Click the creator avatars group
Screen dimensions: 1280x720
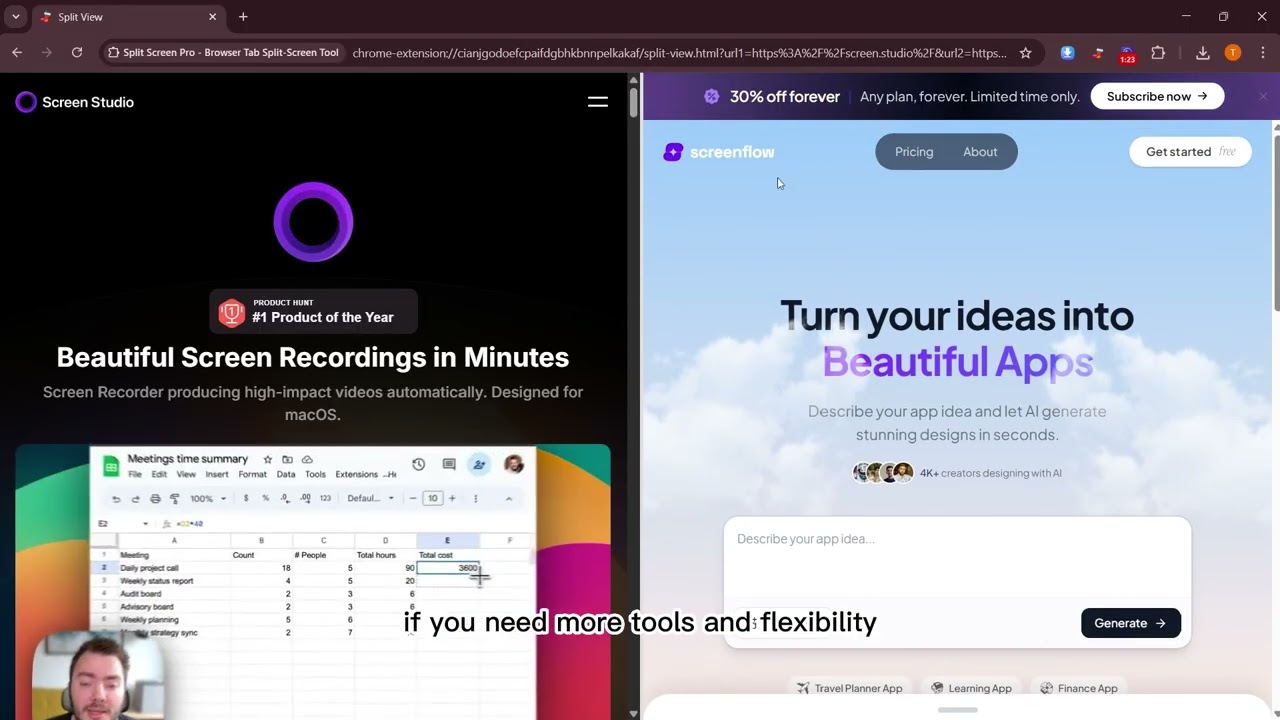coord(883,473)
